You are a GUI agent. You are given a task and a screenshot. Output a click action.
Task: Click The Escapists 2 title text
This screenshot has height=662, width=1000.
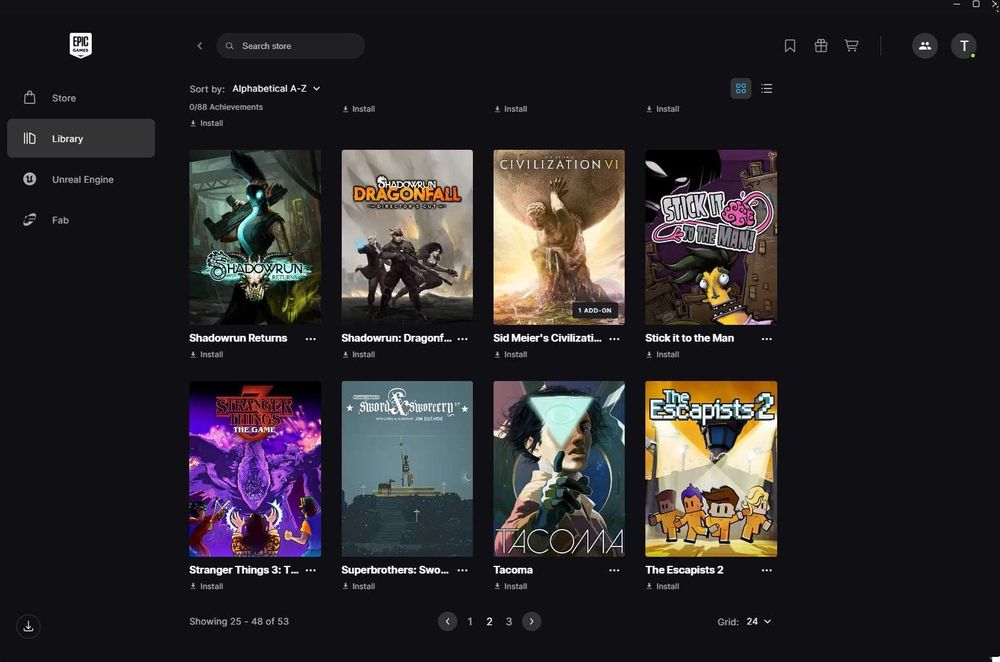click(x=684, y=570)
